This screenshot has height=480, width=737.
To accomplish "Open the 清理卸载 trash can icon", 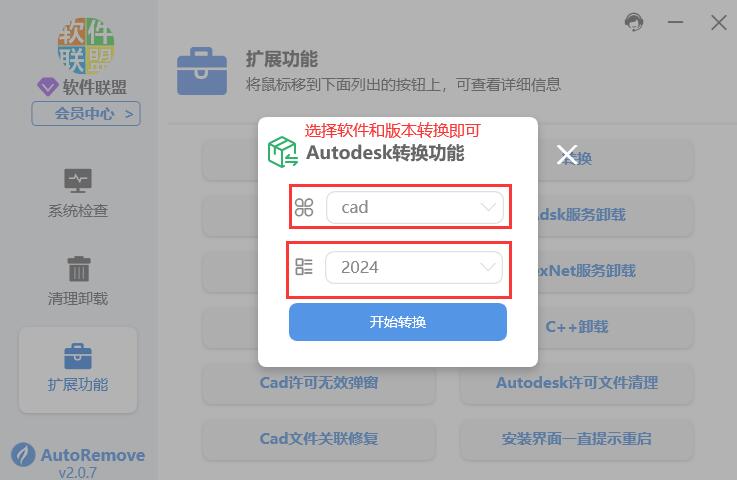I will point(79,269).
